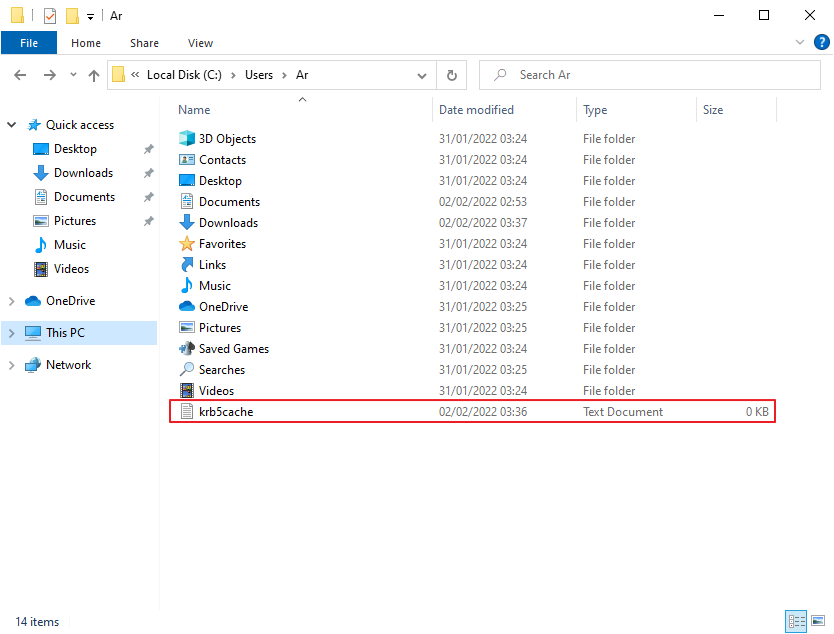The image size is (834, 634).
Task: Click the Back navigation arrow
Action: point(21,75)
